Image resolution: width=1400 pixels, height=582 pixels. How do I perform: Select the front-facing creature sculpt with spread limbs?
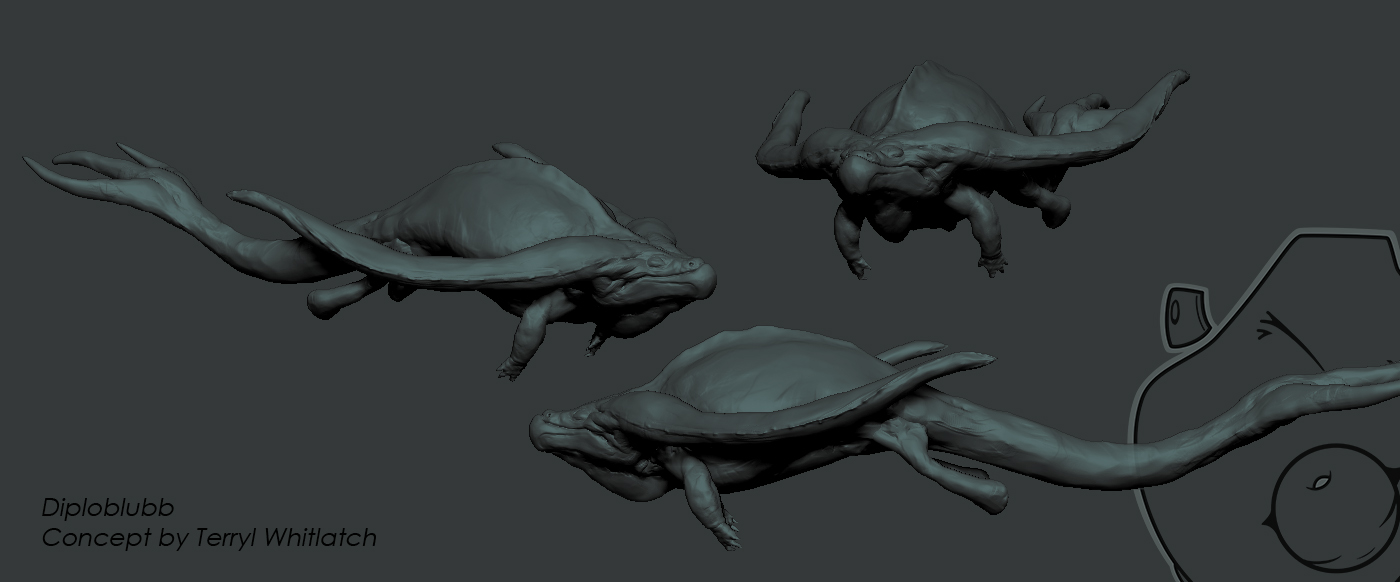(972, 169)
